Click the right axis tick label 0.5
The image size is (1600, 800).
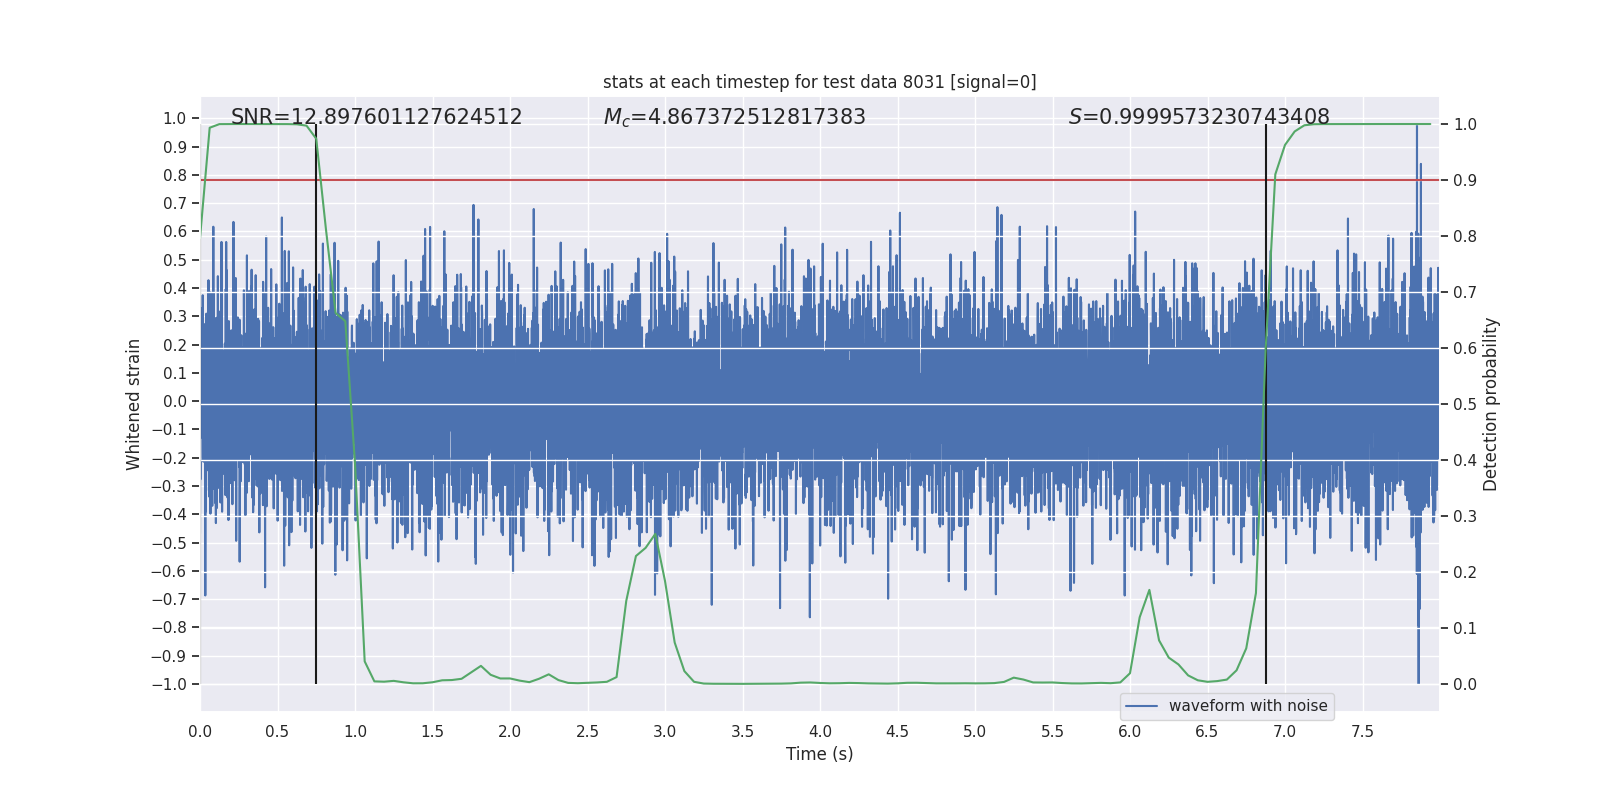1465,404
